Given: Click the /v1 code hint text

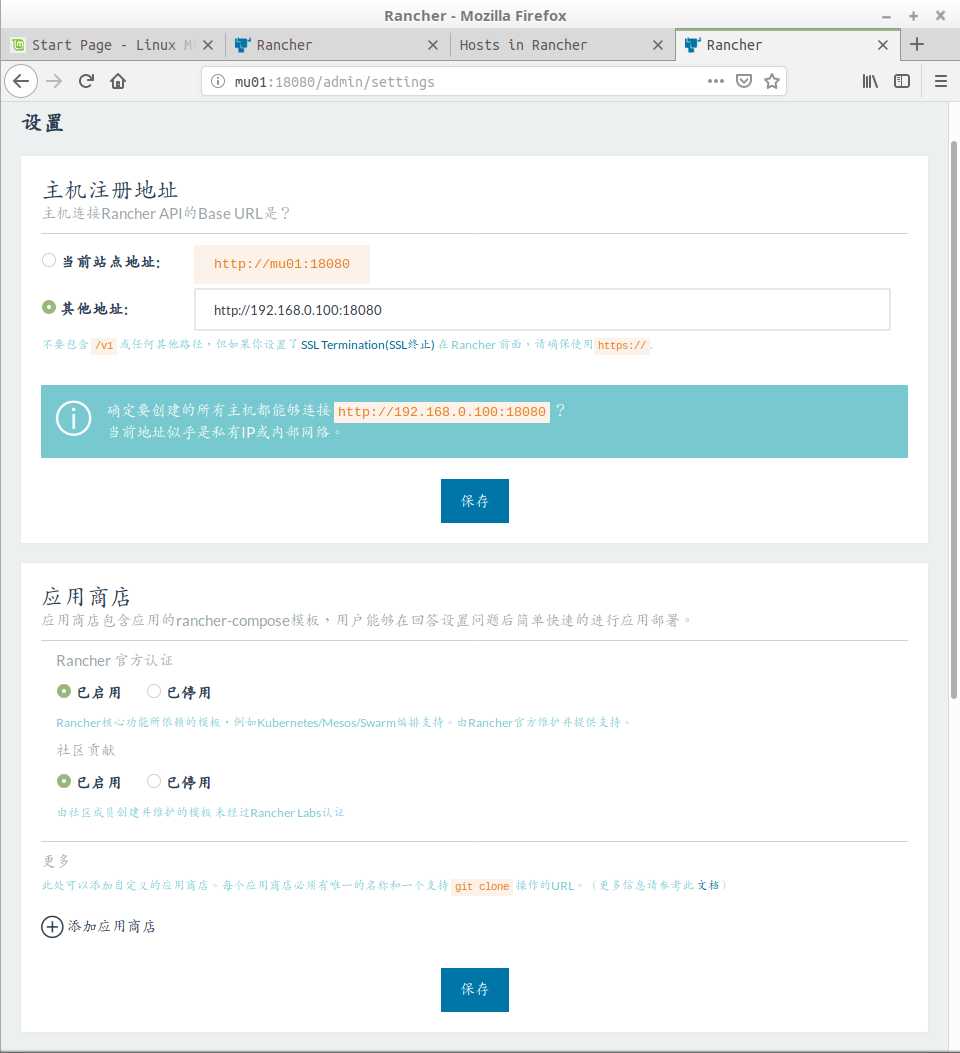Looking at the screenshot, I should point(104,345).
